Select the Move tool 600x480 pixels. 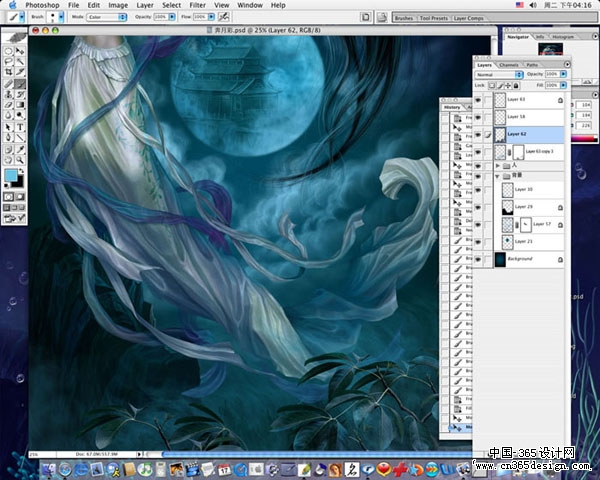[20, 51]
